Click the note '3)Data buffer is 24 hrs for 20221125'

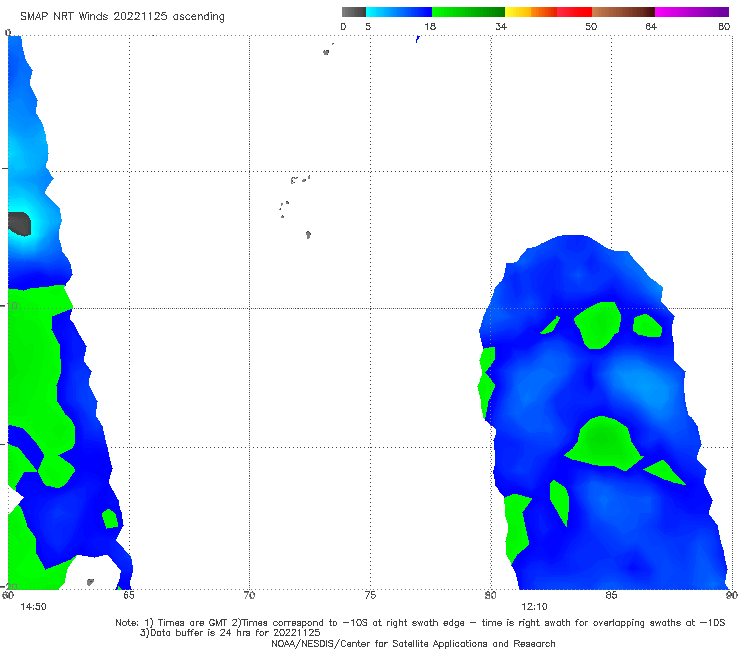(x=230, y=633)
